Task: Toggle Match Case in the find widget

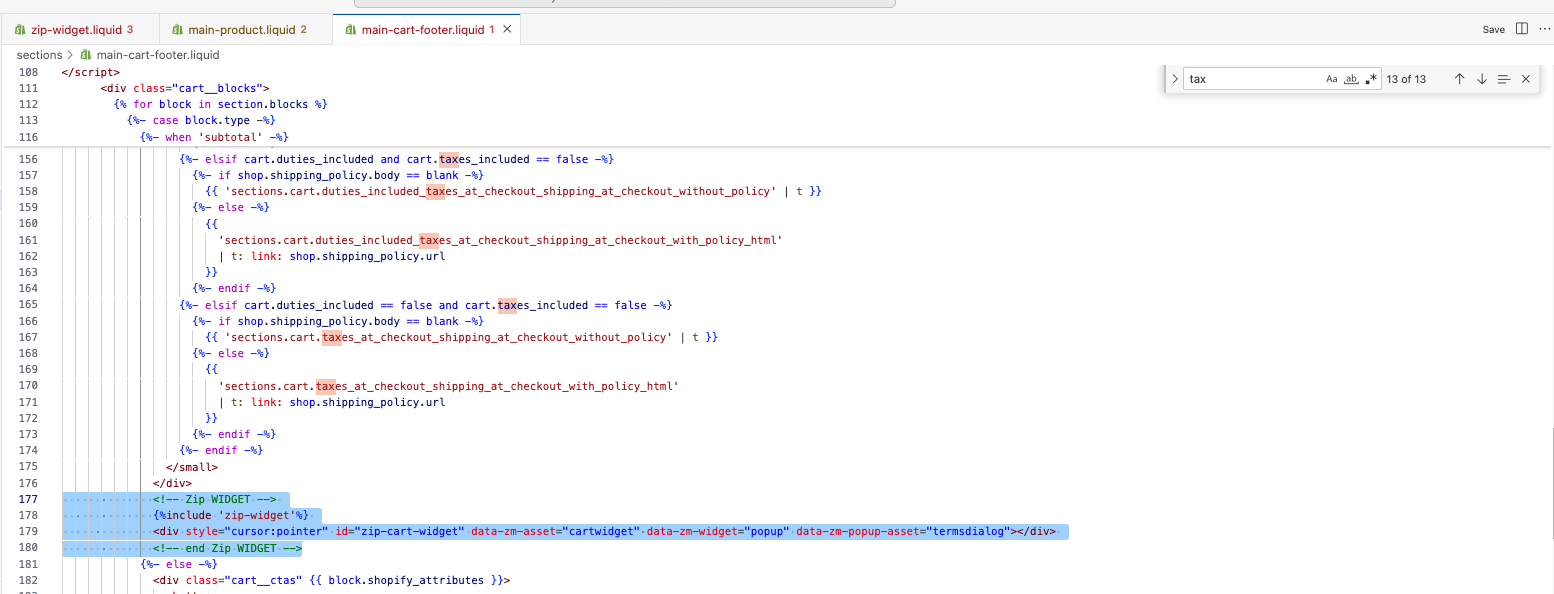Action: pos(1331,79)
